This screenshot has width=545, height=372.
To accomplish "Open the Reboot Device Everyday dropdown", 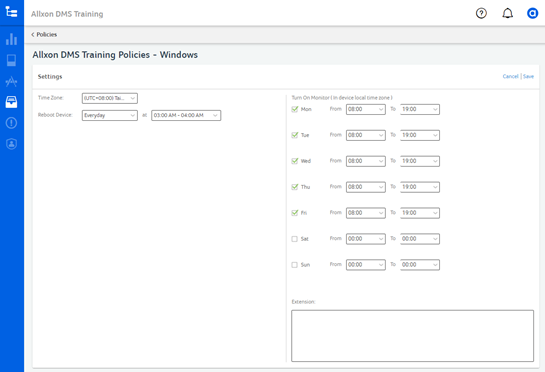I will click(109, 115).
